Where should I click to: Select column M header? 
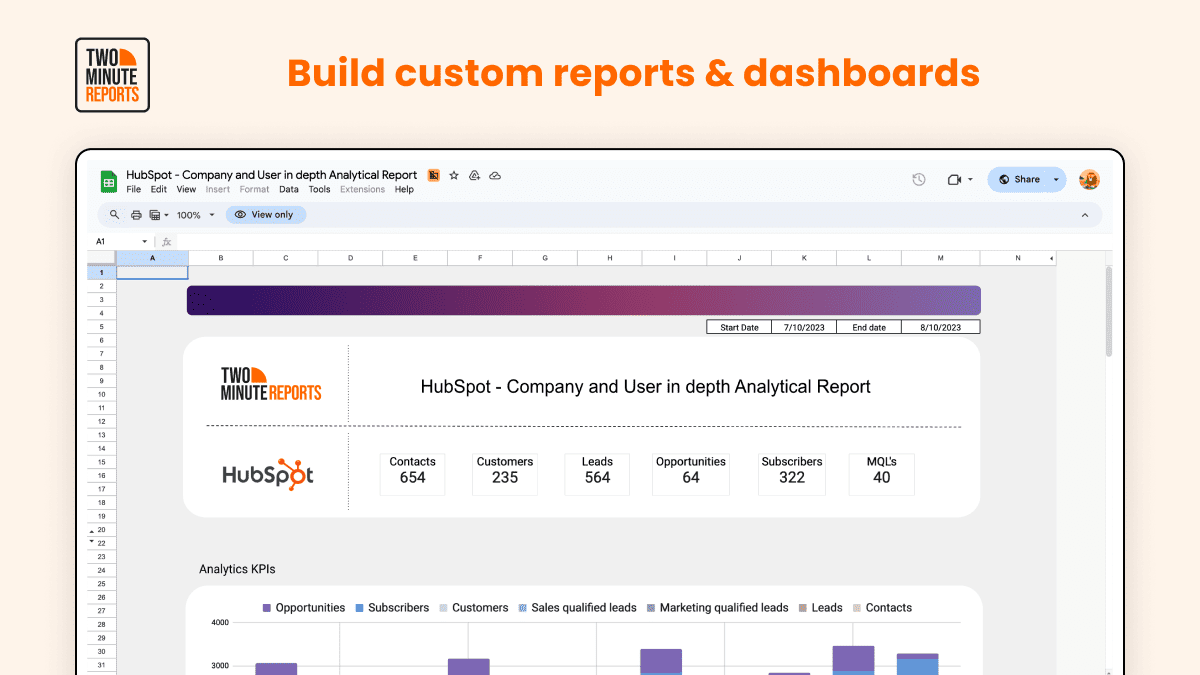click(940, 258)
